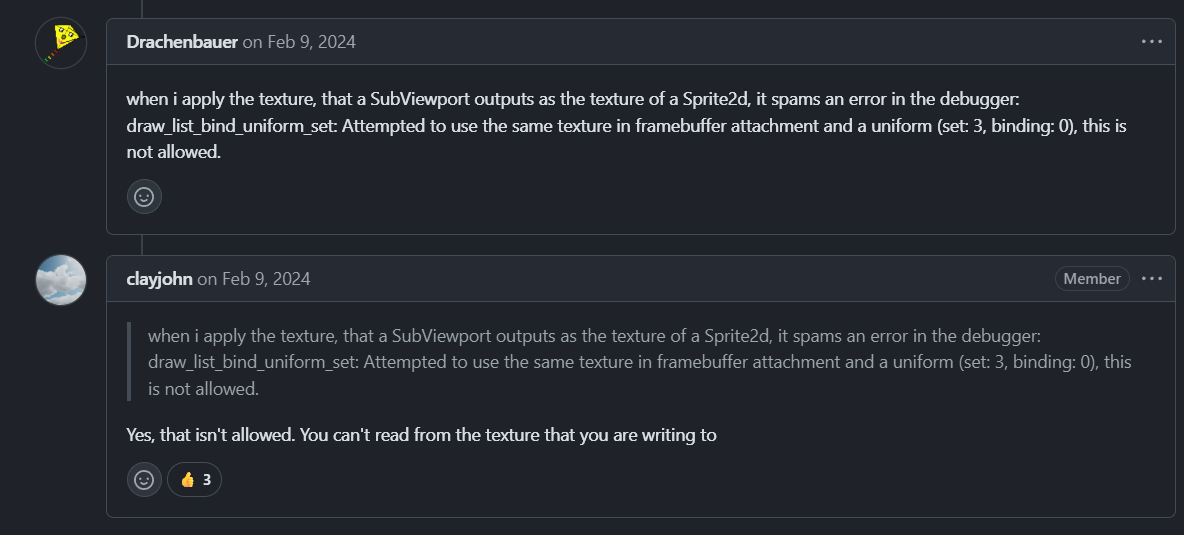
Task: Open the permalink date on clayjohn's reply
Action: pyautogui.click(x=266, y=279)
